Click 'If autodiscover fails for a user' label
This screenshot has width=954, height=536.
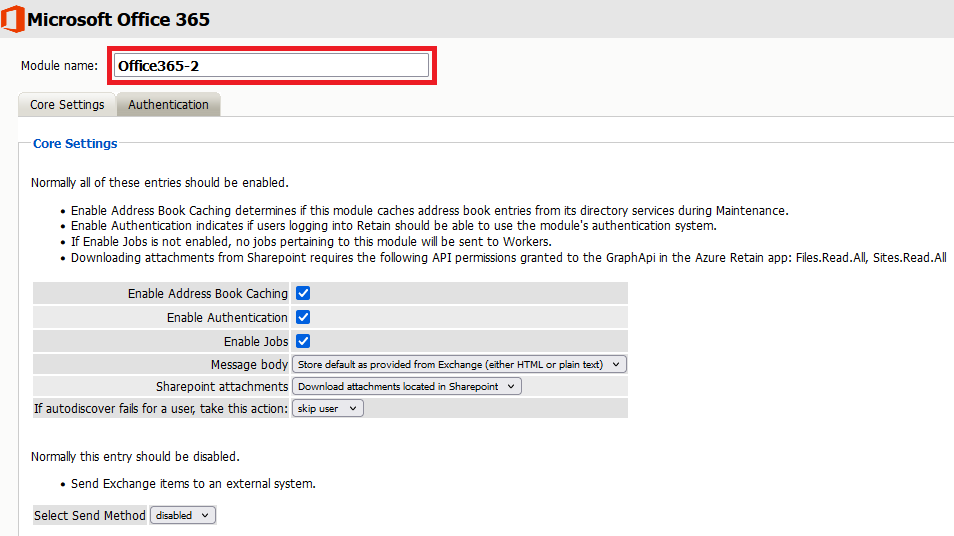pos(161,408)
